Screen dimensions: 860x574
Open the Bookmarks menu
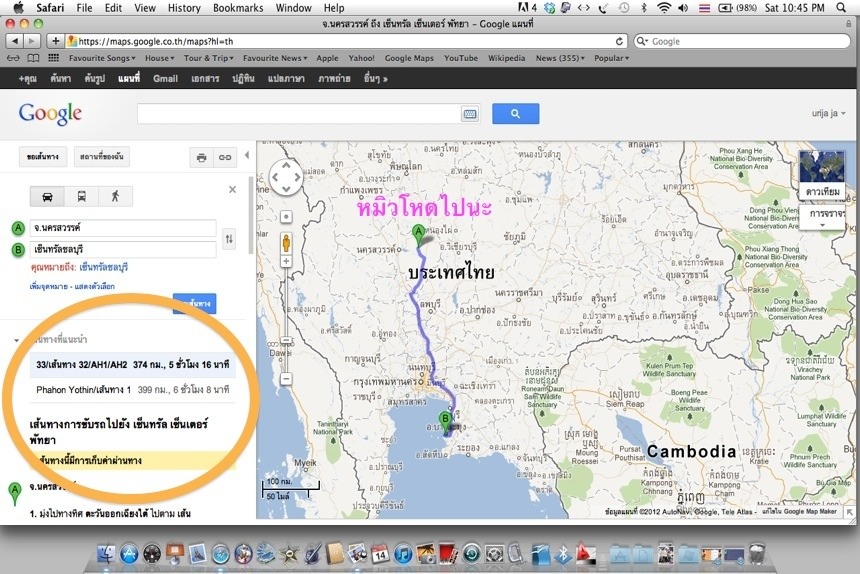(x=238, y=8)
